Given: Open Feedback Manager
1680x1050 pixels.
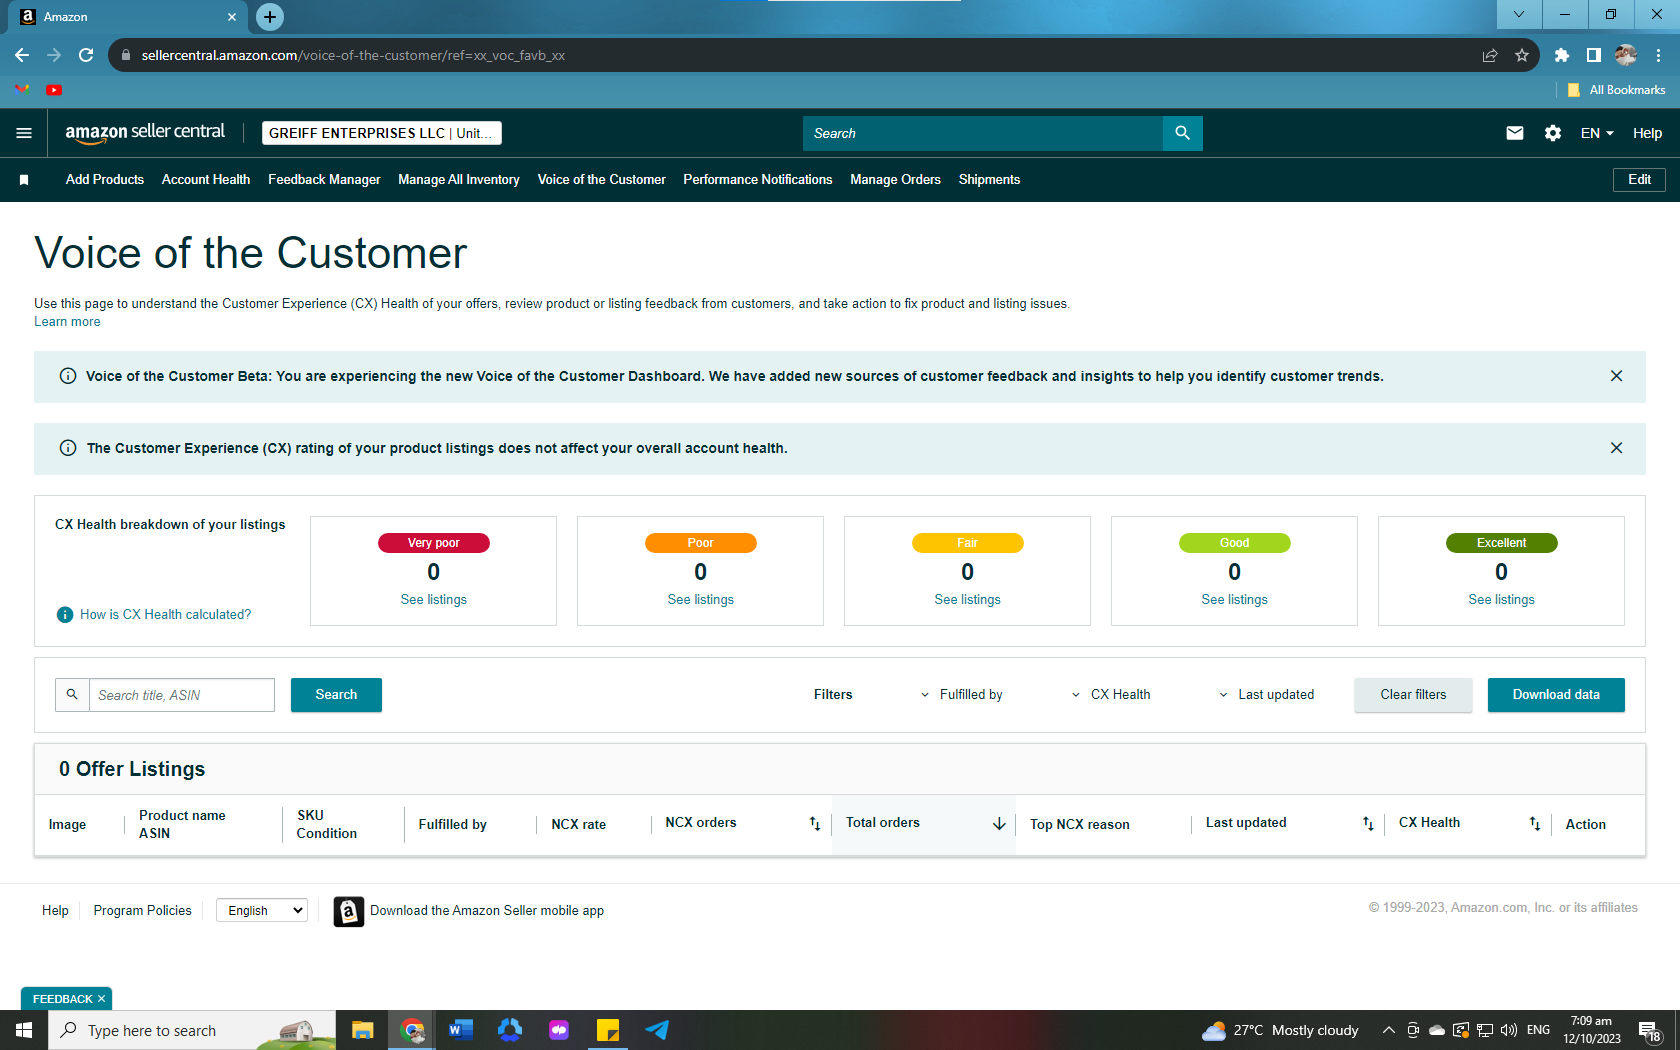Looking at the screenshot, I should tap(324, 180).
